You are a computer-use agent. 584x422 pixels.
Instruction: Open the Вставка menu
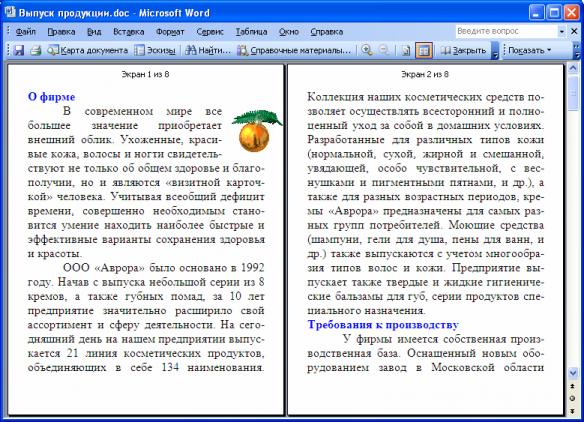click(x=128, y=32)
